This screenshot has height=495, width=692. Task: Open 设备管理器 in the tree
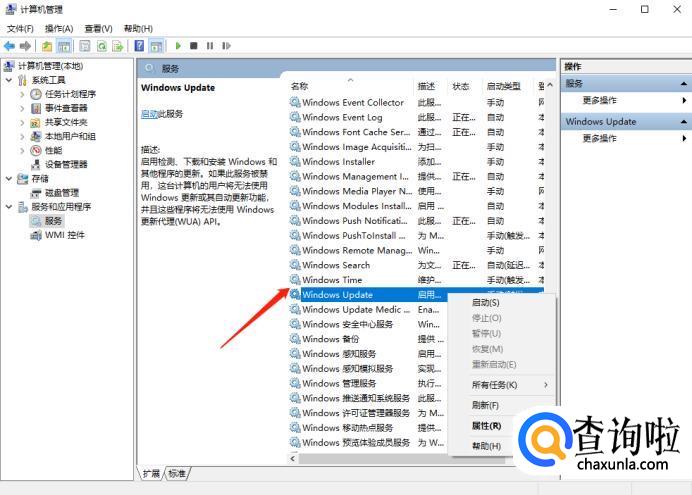click(66, 165)
